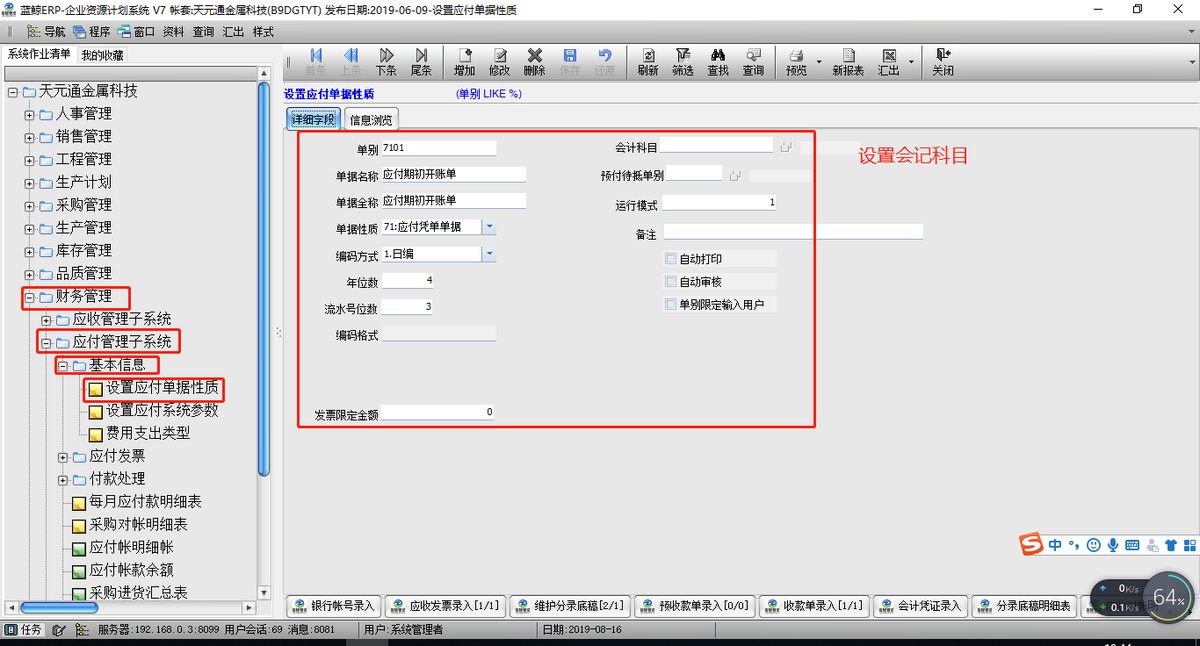Open the 查询 query tool
Screen dimensions: 1200x646
tap(753, 62)
